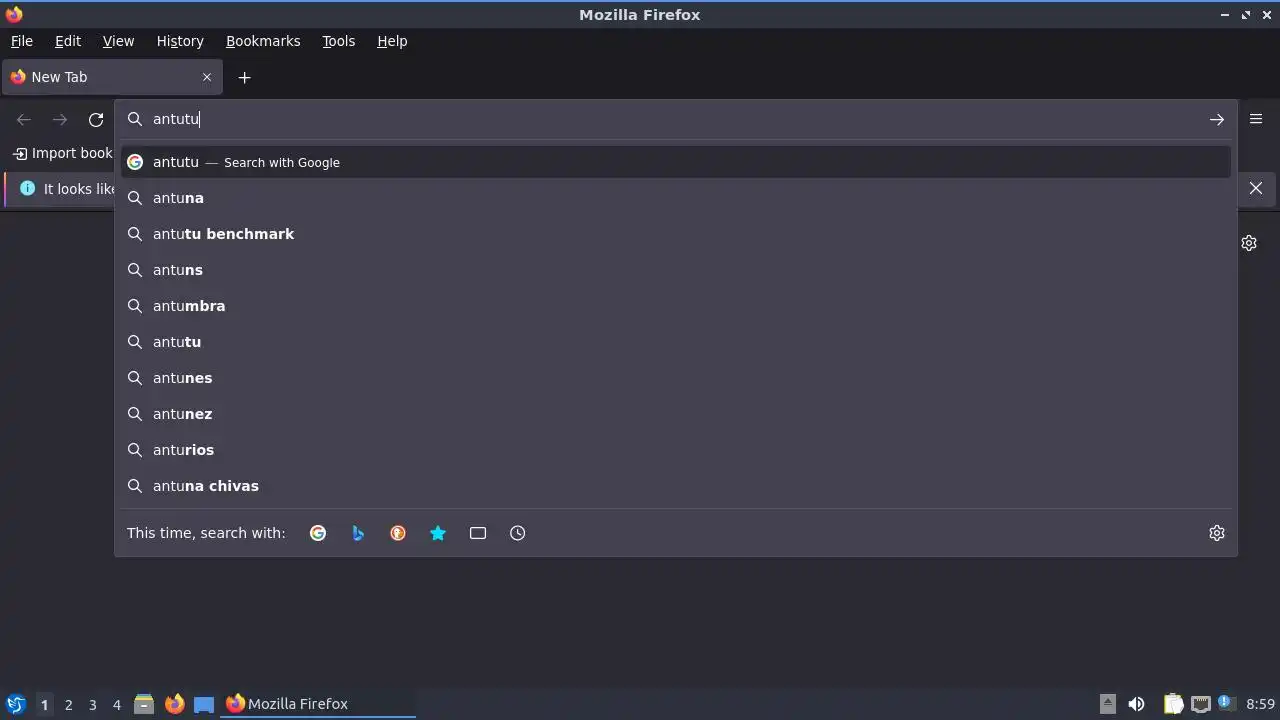1280x720 pixels.
Task: Open a new tab with plus button
Action: coord(244,77)
